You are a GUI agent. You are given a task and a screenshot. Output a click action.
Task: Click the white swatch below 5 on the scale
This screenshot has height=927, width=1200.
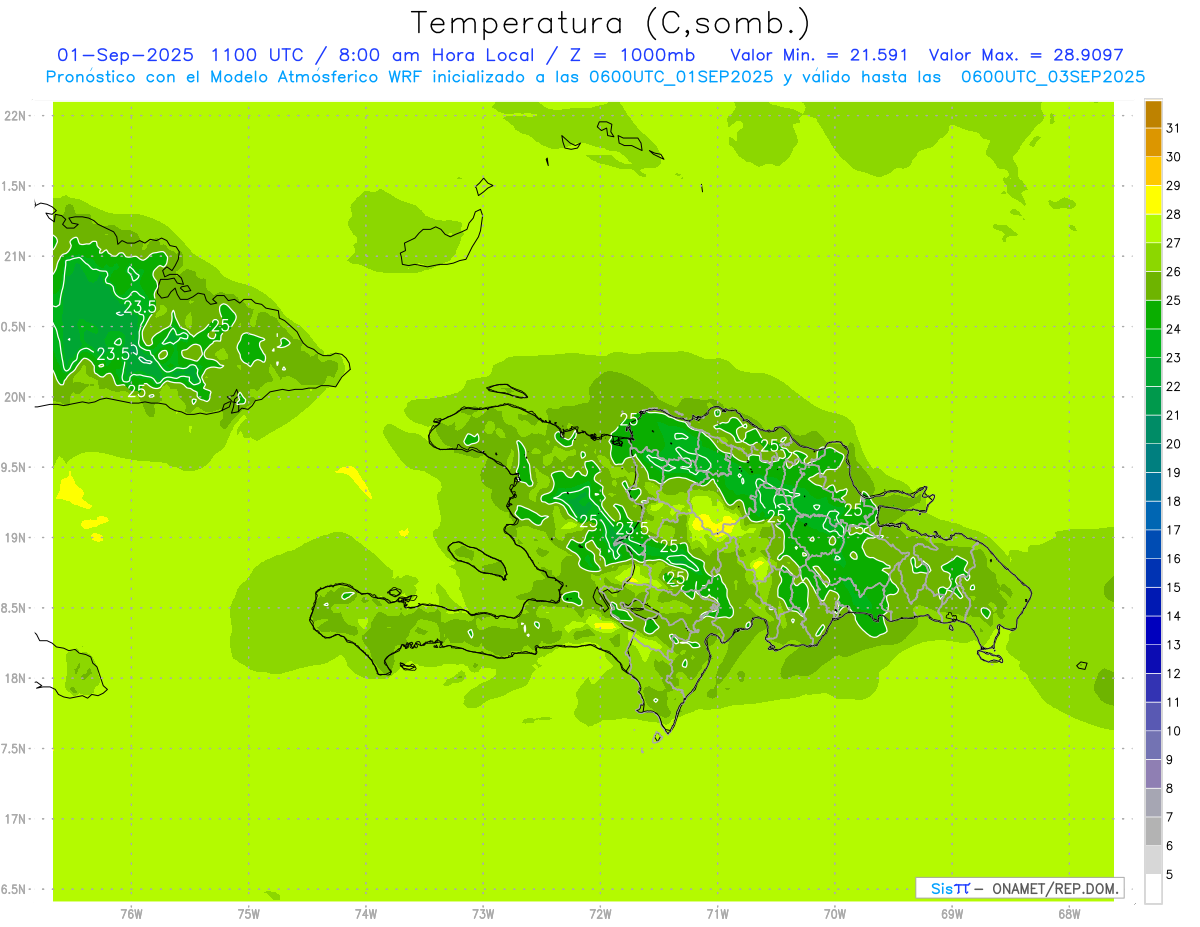tap(1153, 889)
